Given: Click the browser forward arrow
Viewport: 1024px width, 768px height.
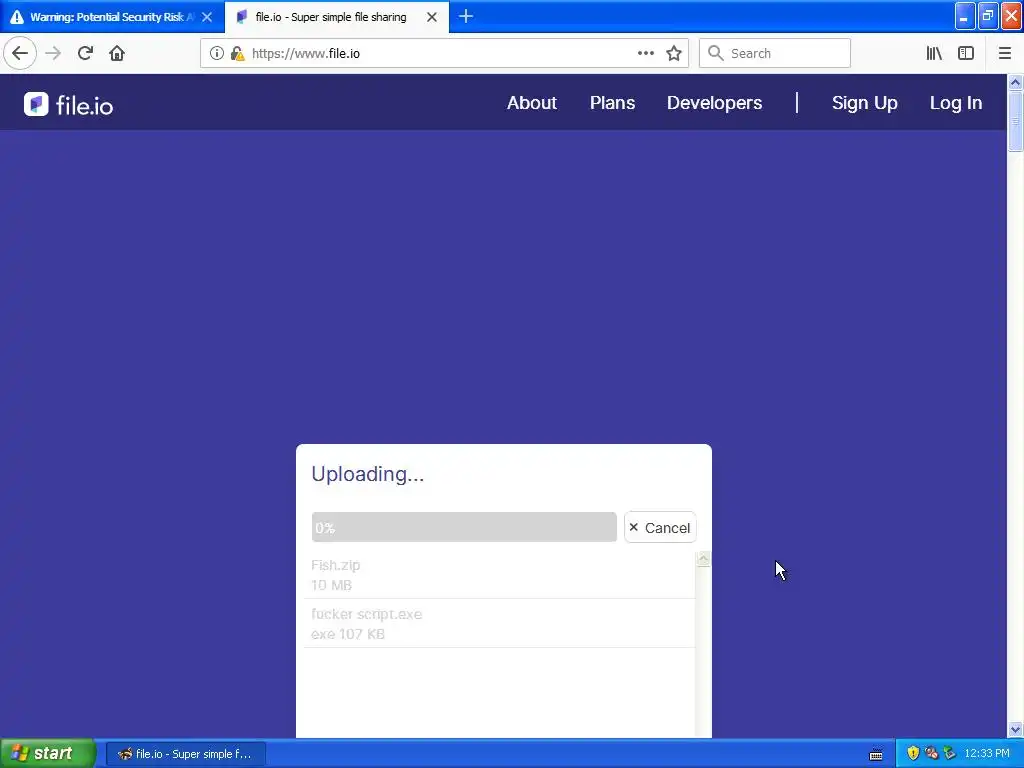Looking at the screenshot, I should pyautogui.click(x=53, y=53).
